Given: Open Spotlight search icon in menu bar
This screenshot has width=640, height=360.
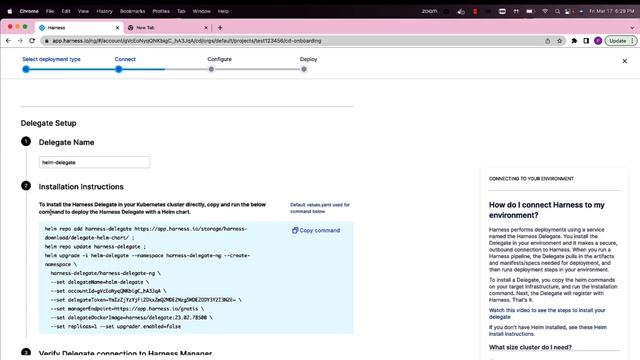Looking at the screenshot, I should [557, 11].
